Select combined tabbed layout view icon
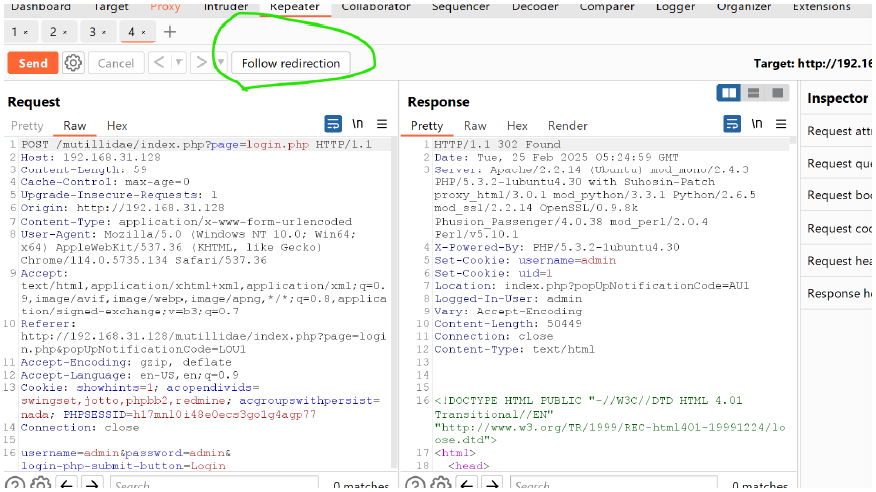This screenshot has width=876, height=492. point(777,93)
